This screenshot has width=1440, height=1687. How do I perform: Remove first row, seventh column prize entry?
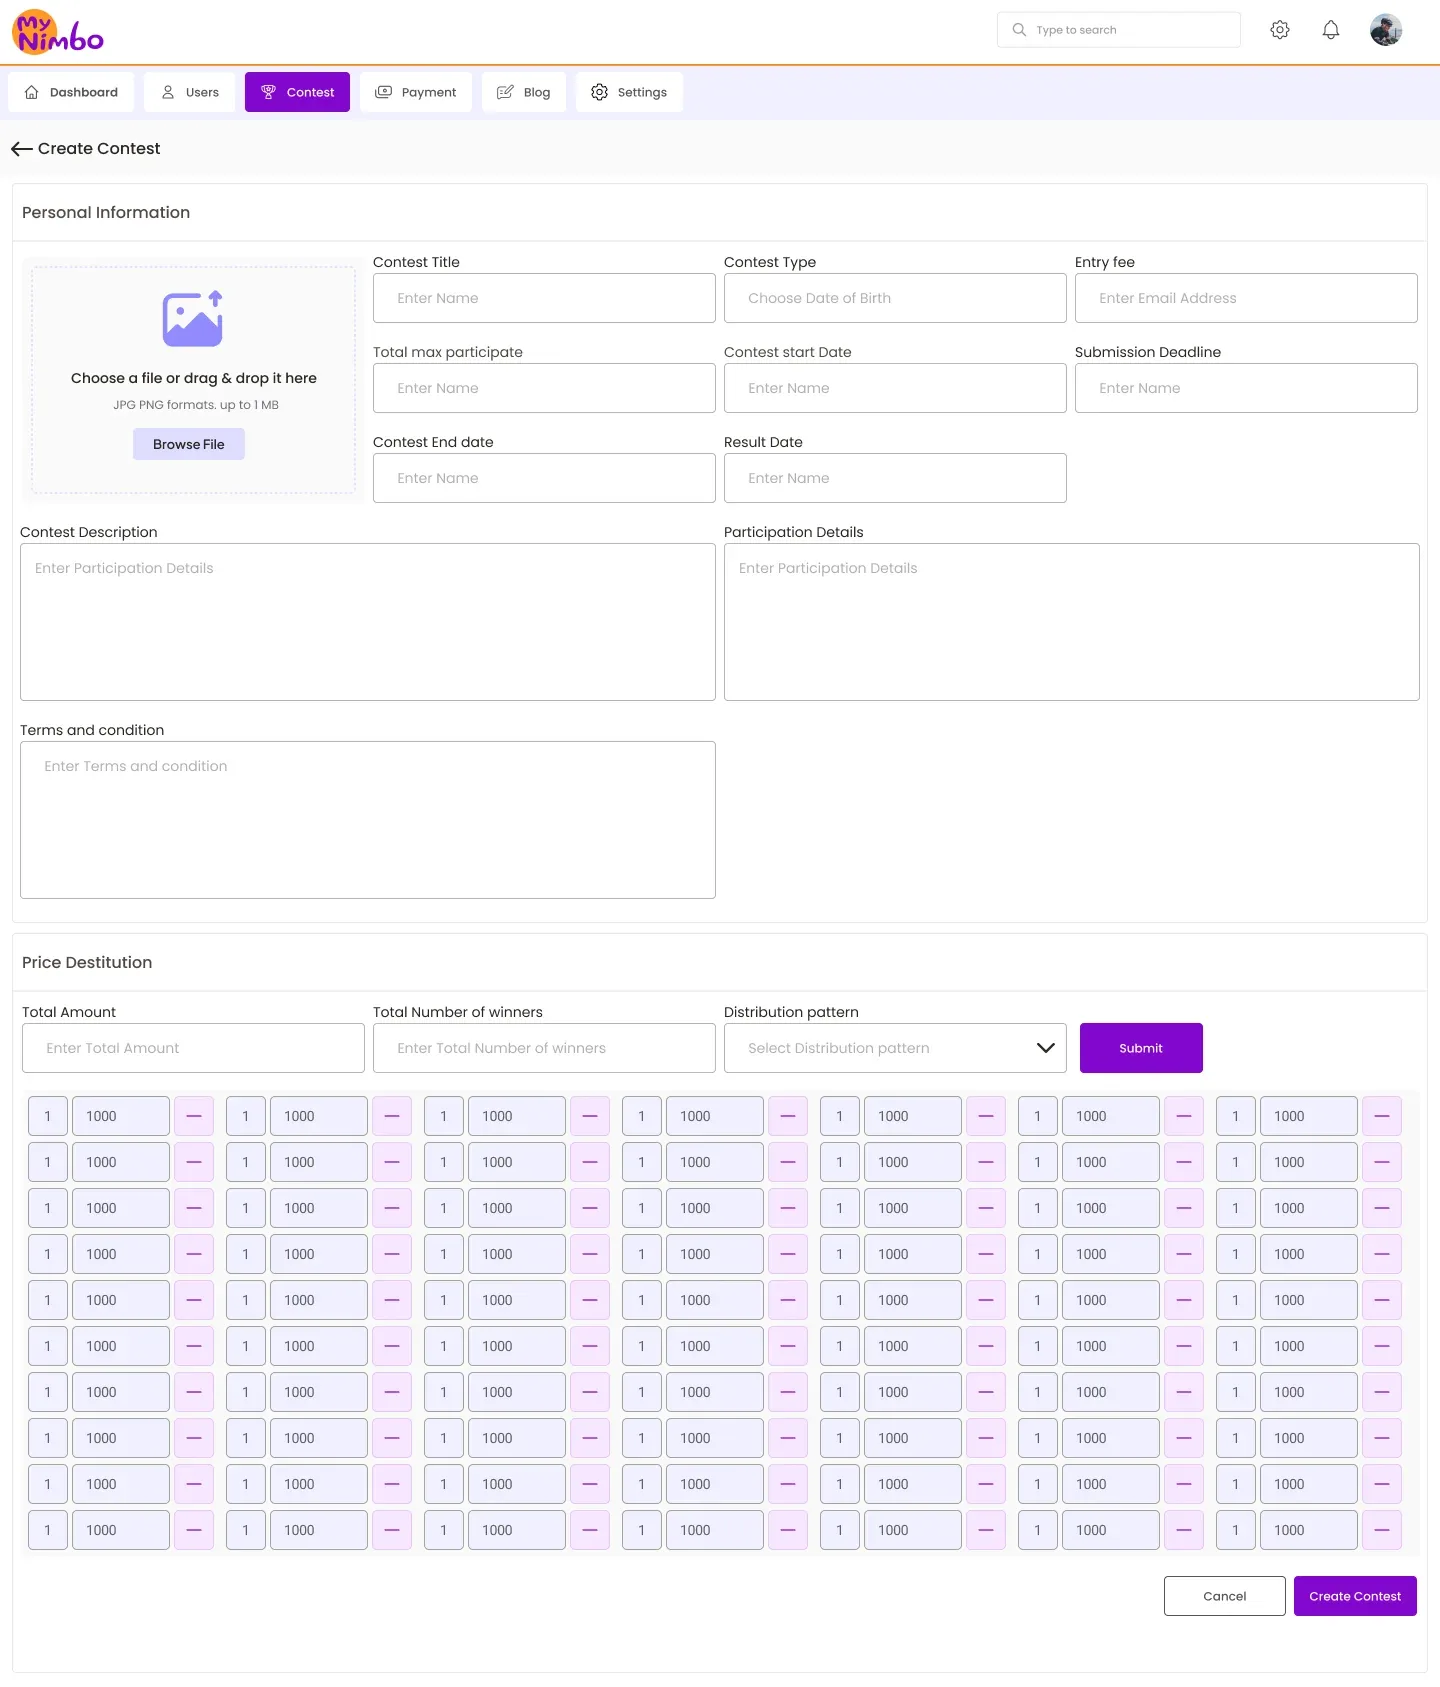point(1382,1116)
